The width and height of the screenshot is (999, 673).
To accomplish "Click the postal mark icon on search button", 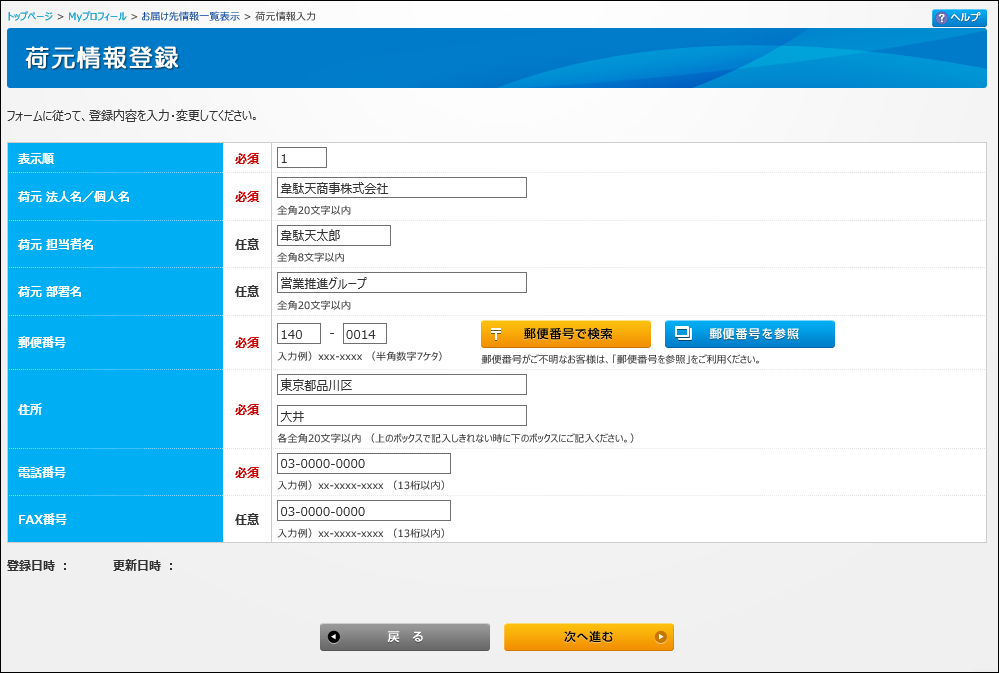I will (x=496, y=334).
